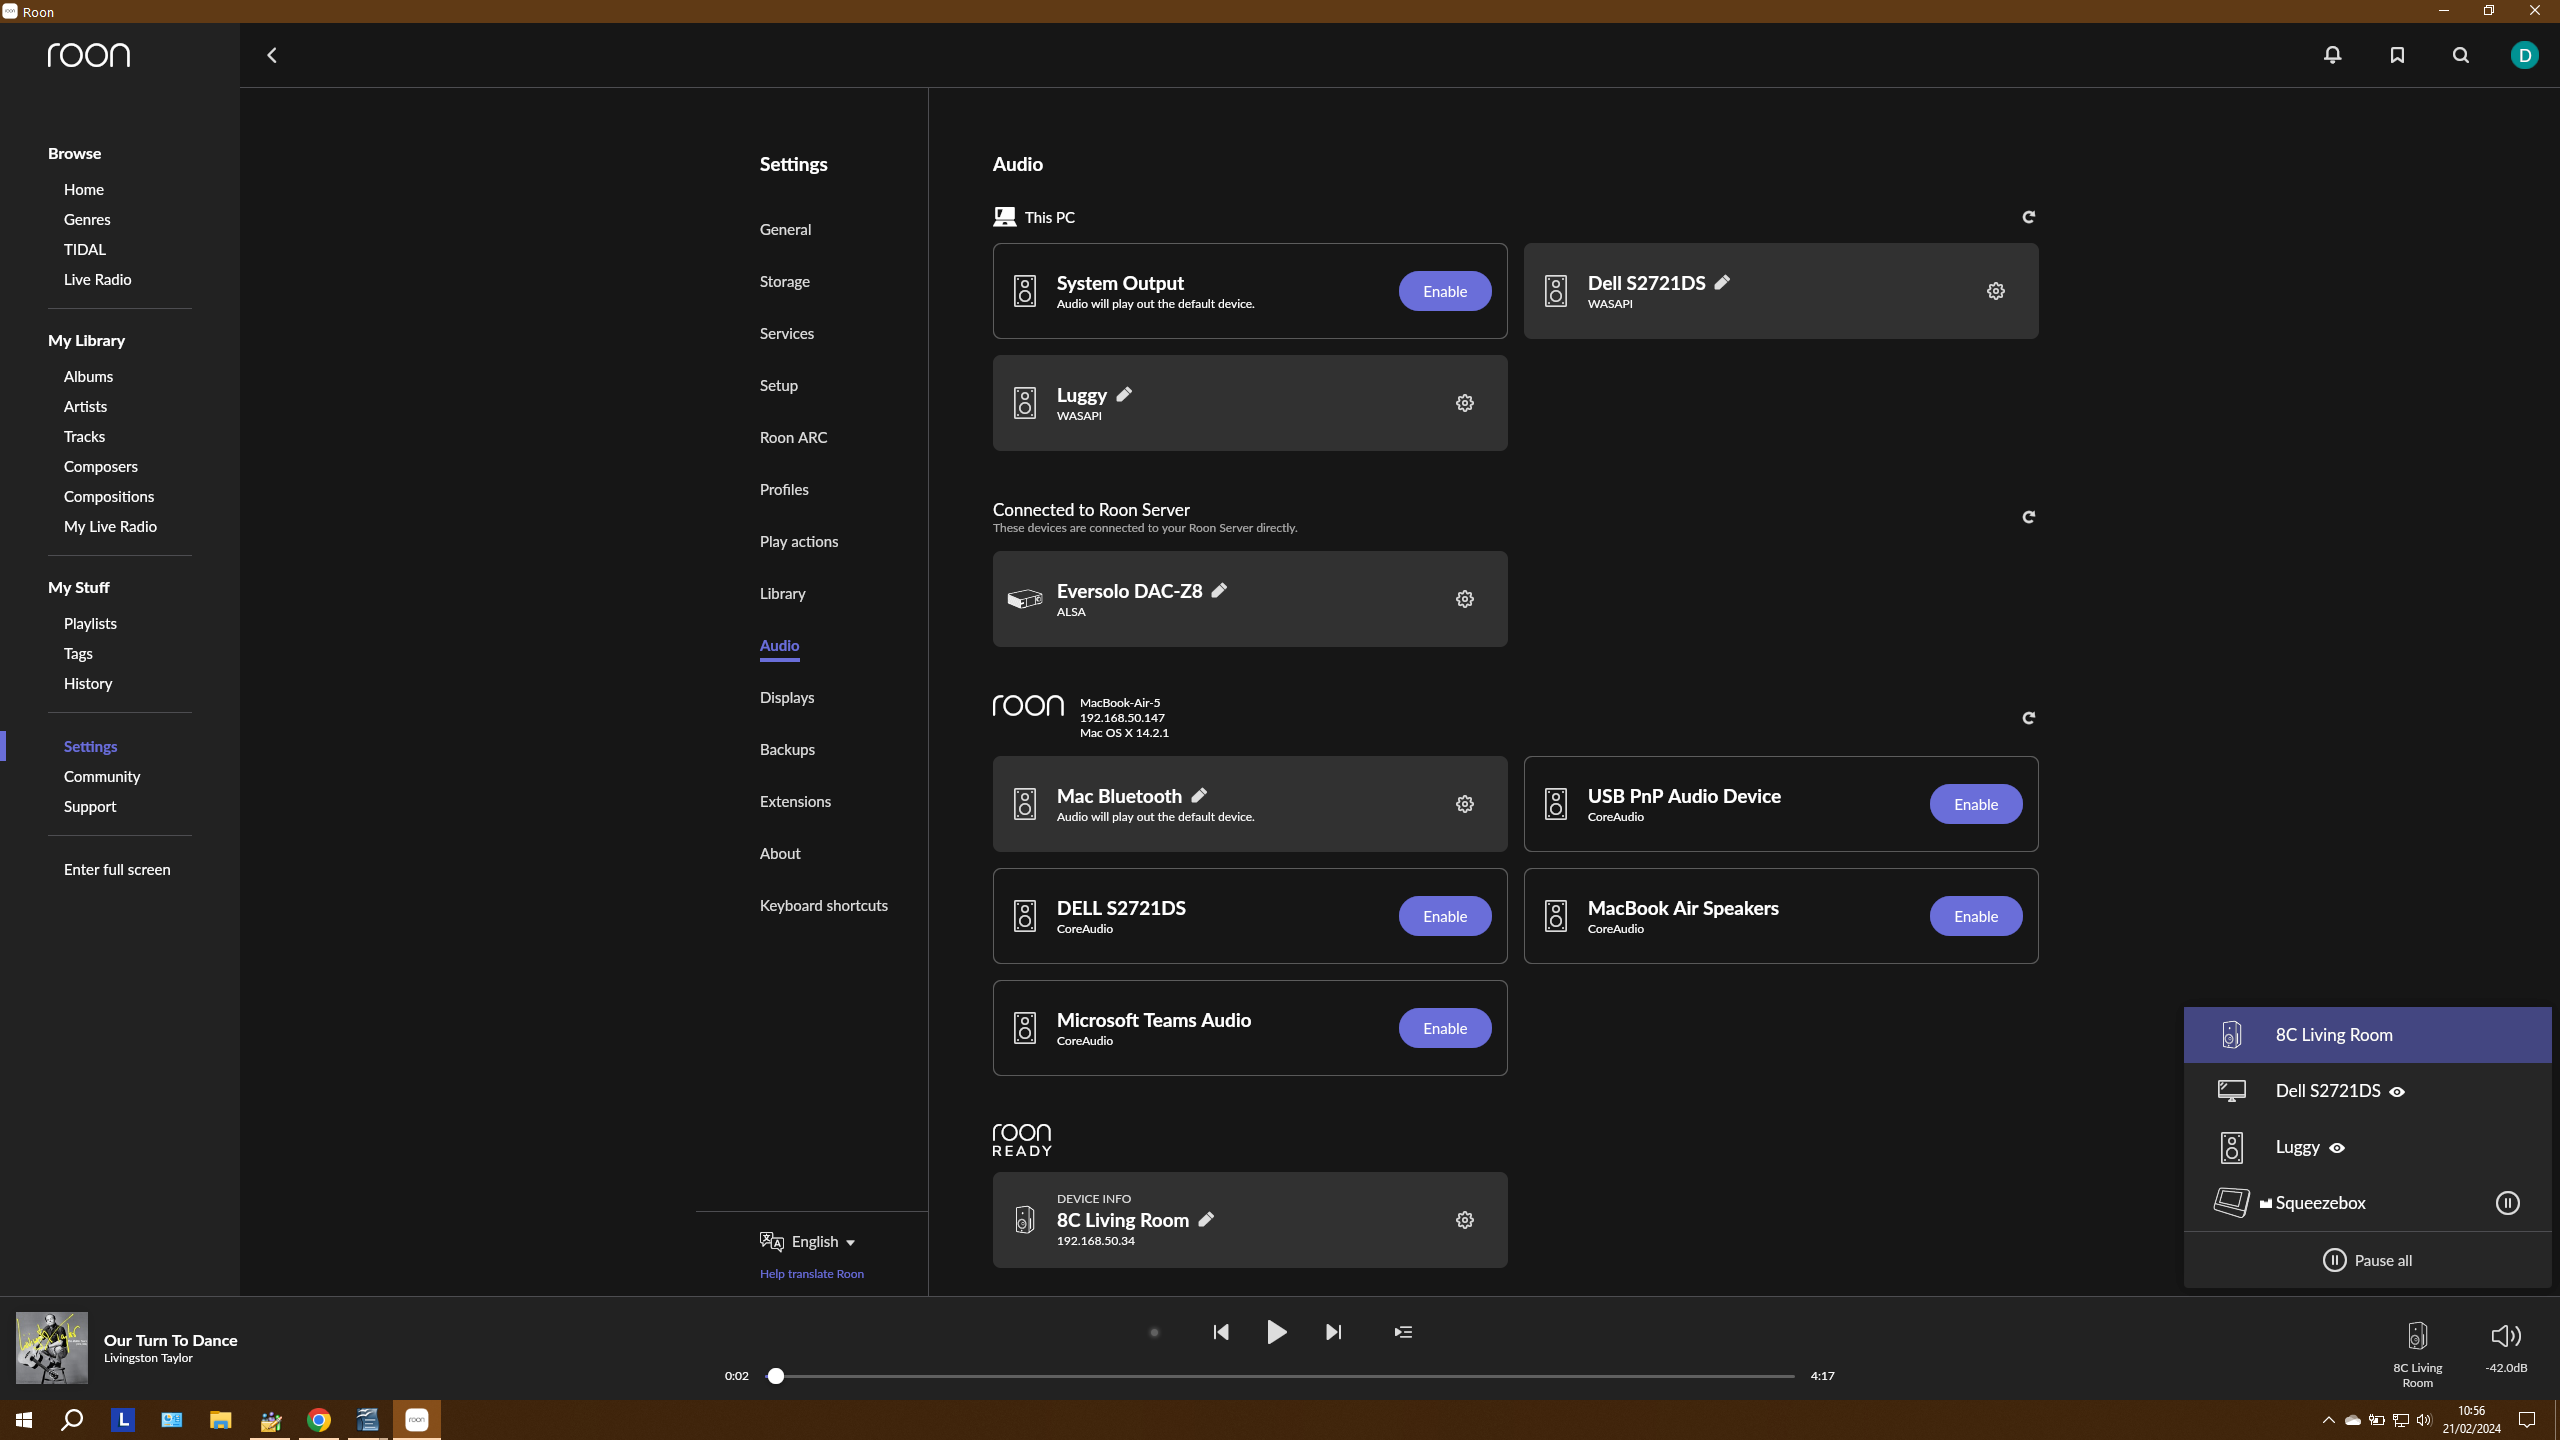Go back with the header arrow
Viewport: 2560px width, 1440px height.
point(272,55)
